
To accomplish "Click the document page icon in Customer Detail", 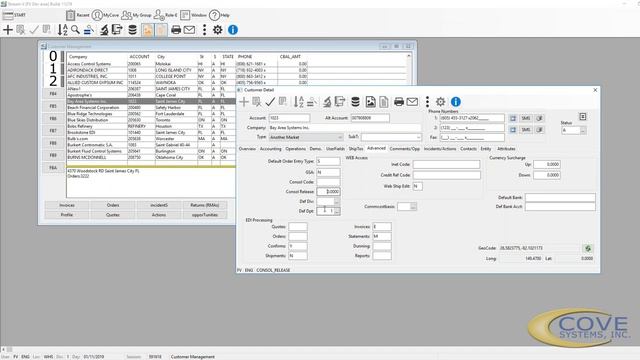I will [384, 102].
